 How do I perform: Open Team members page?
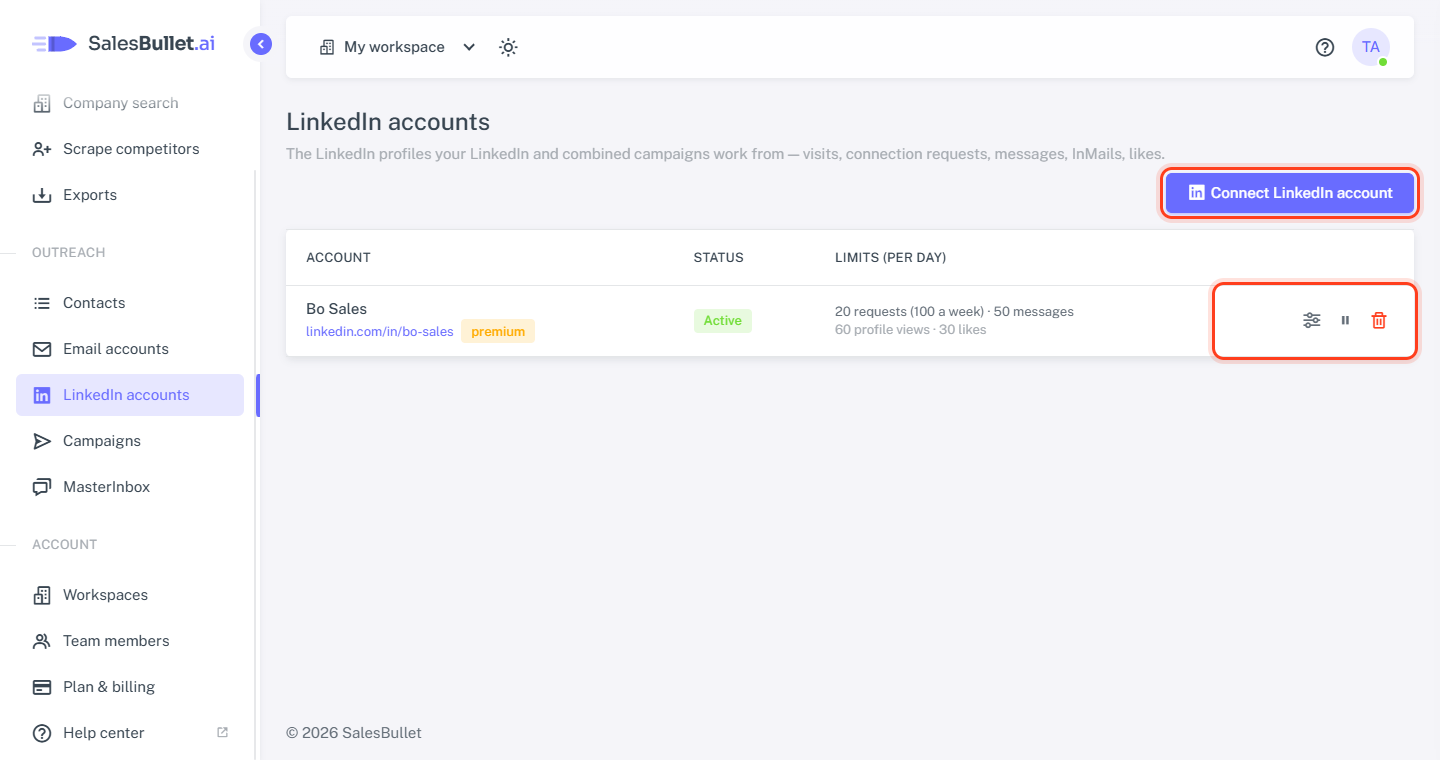pyautogui.click(x=130, y=641)
